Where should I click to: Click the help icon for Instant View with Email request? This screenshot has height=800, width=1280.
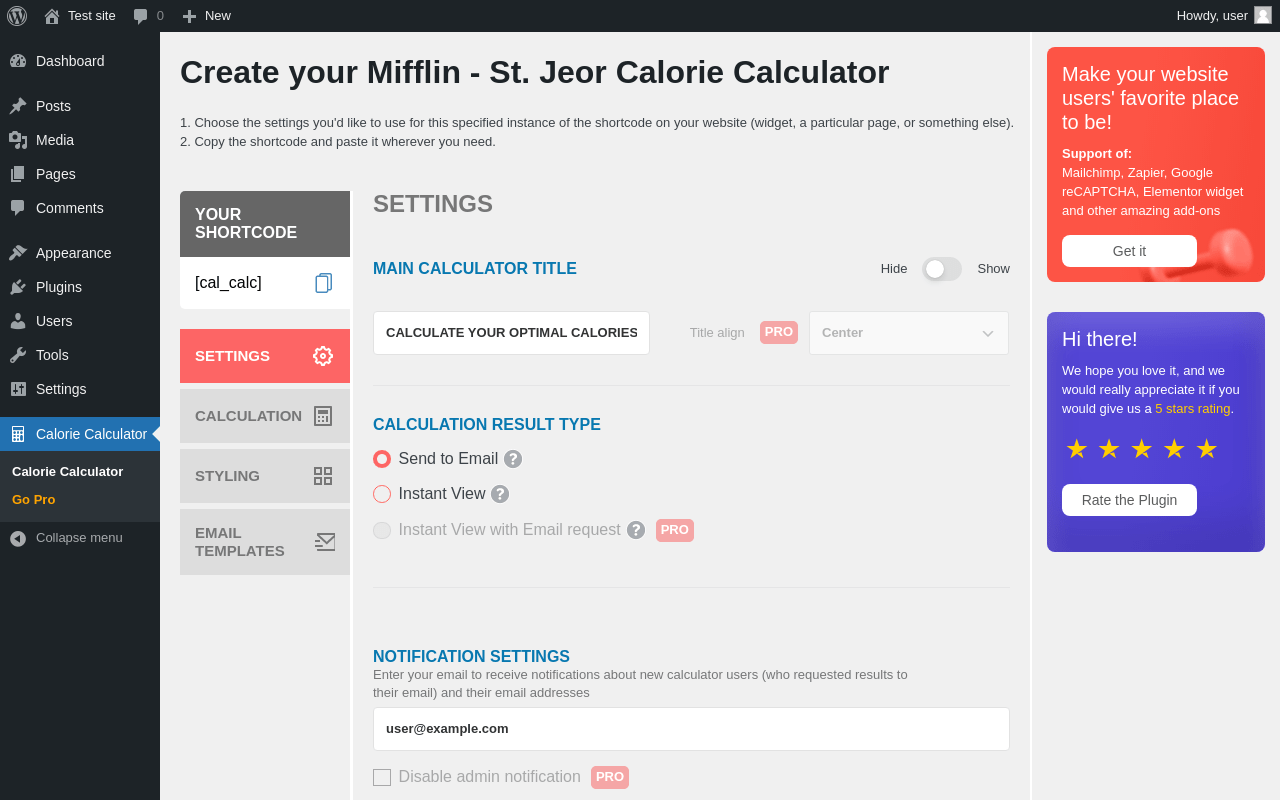click(x=636, y=530)
